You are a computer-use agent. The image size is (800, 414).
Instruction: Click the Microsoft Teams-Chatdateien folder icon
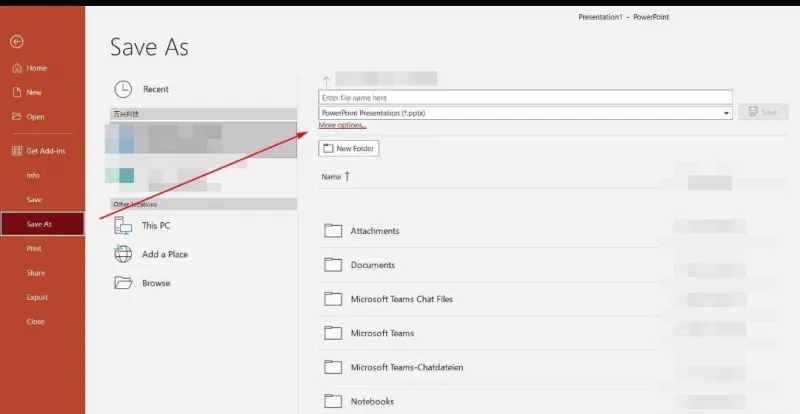tap(333, 367)
